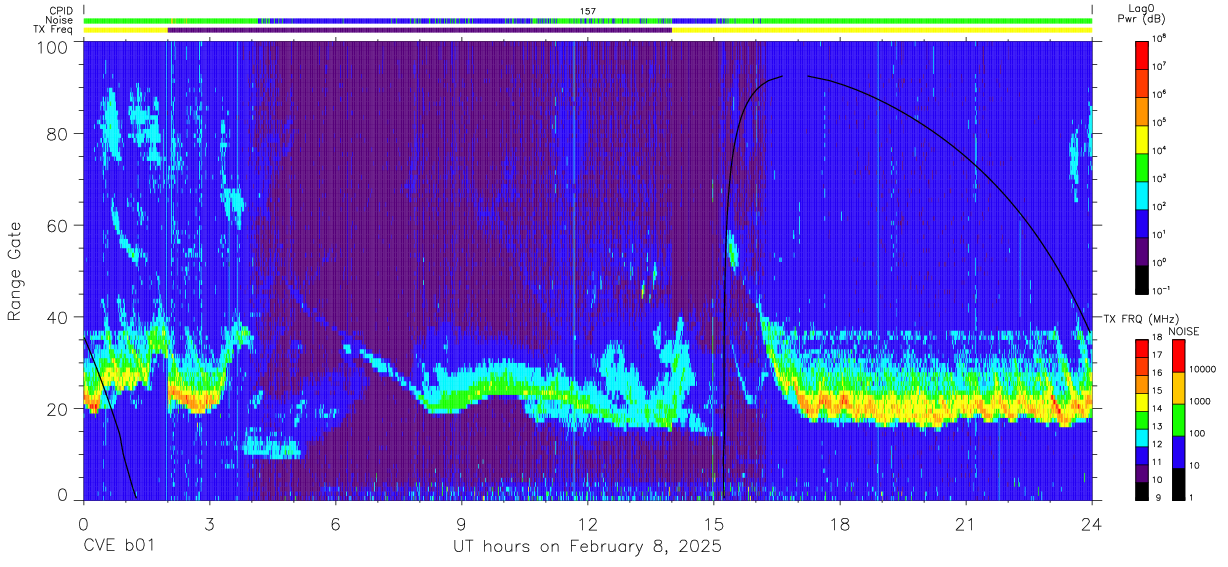Screen dimensions: 1228x567
Task: Click the Noise indicator strip above the plot
Action: pyautogui.click(x=588, y=20)
